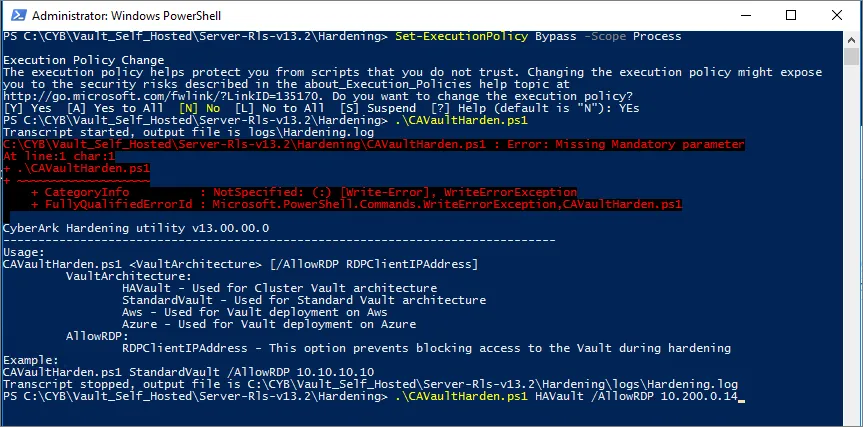Open the PowerShell title bar system menu icon
Screen dimensions: 863x427
point(15,14)
